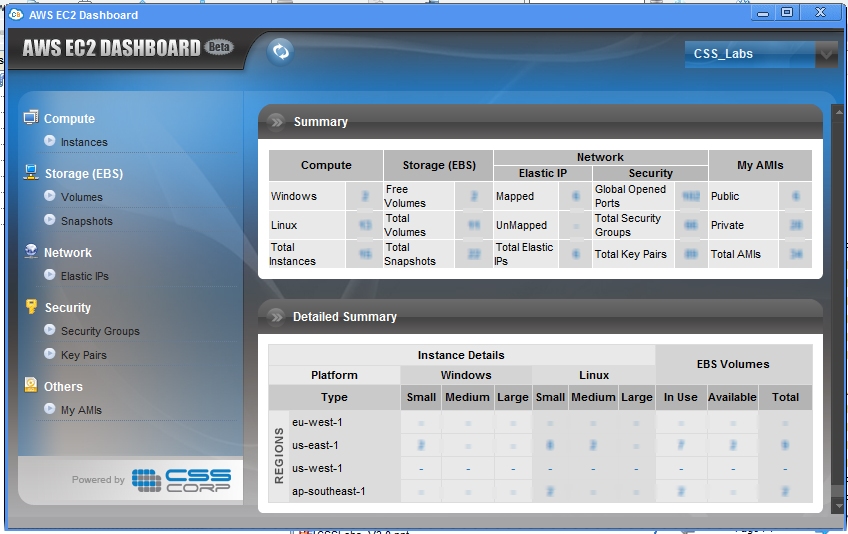
Task: Open My AMIs under Others
Action: click(81, 411)
